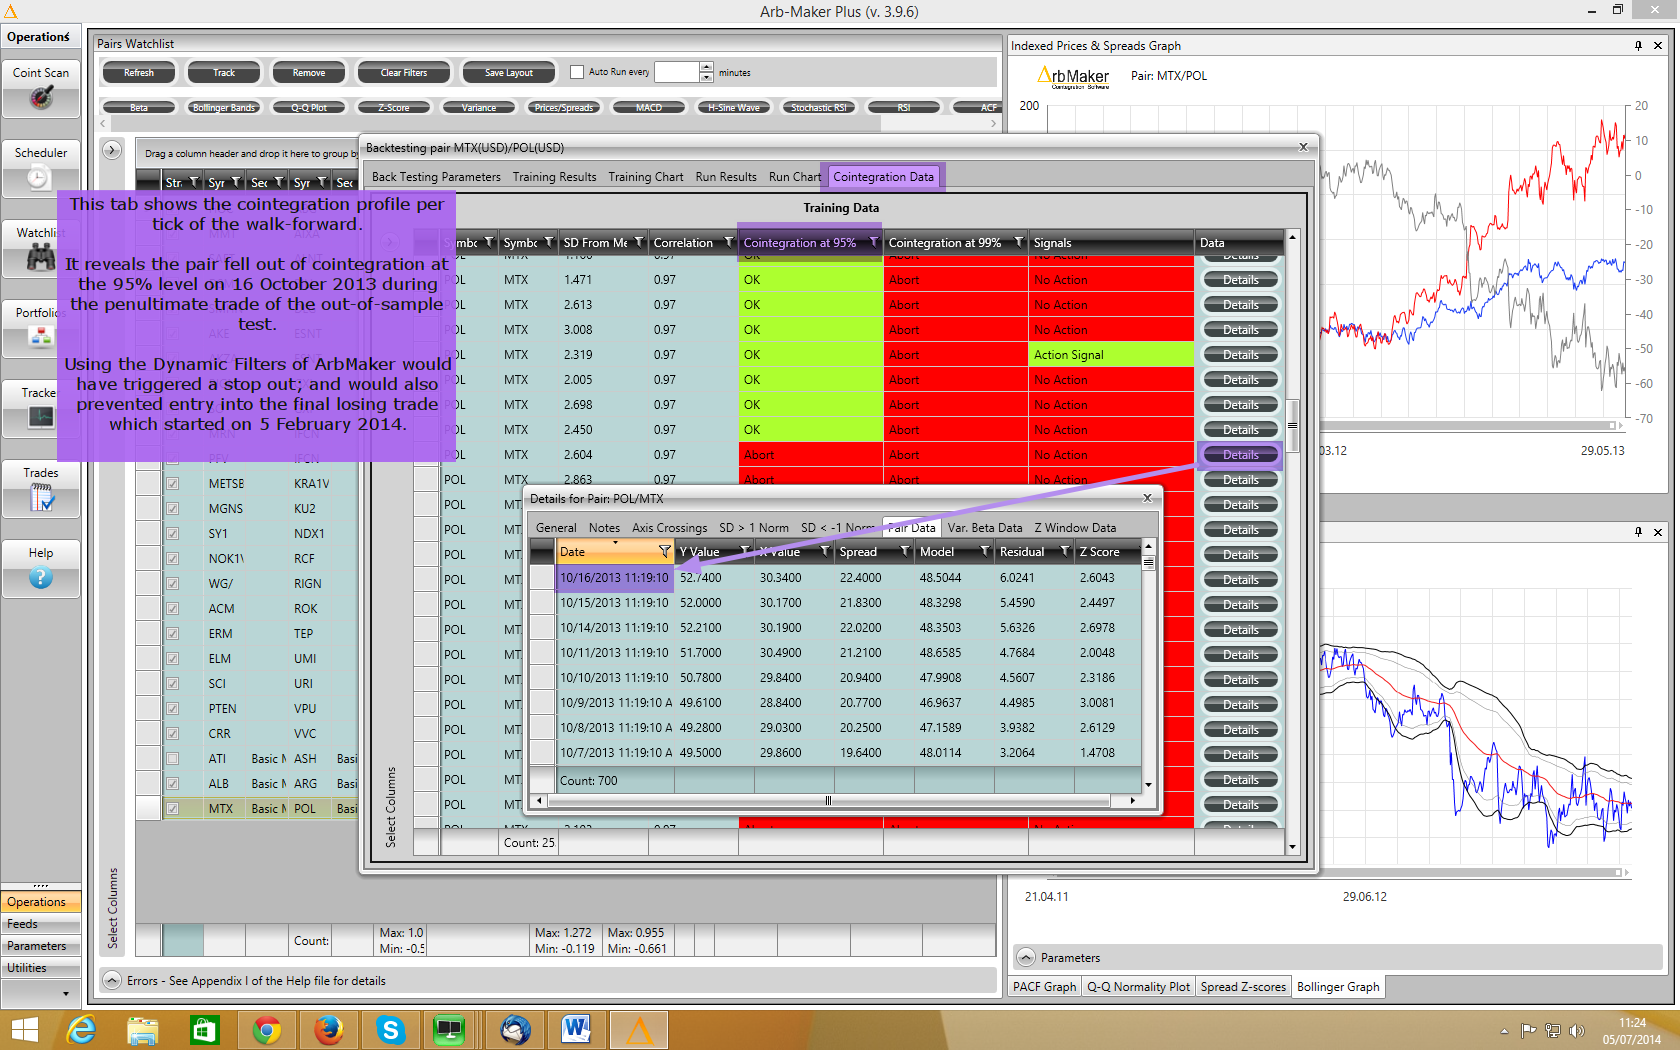Close the Indexed Prices & Spreads Graph panel
Screen dimensions: 1680x1050
1658,45
